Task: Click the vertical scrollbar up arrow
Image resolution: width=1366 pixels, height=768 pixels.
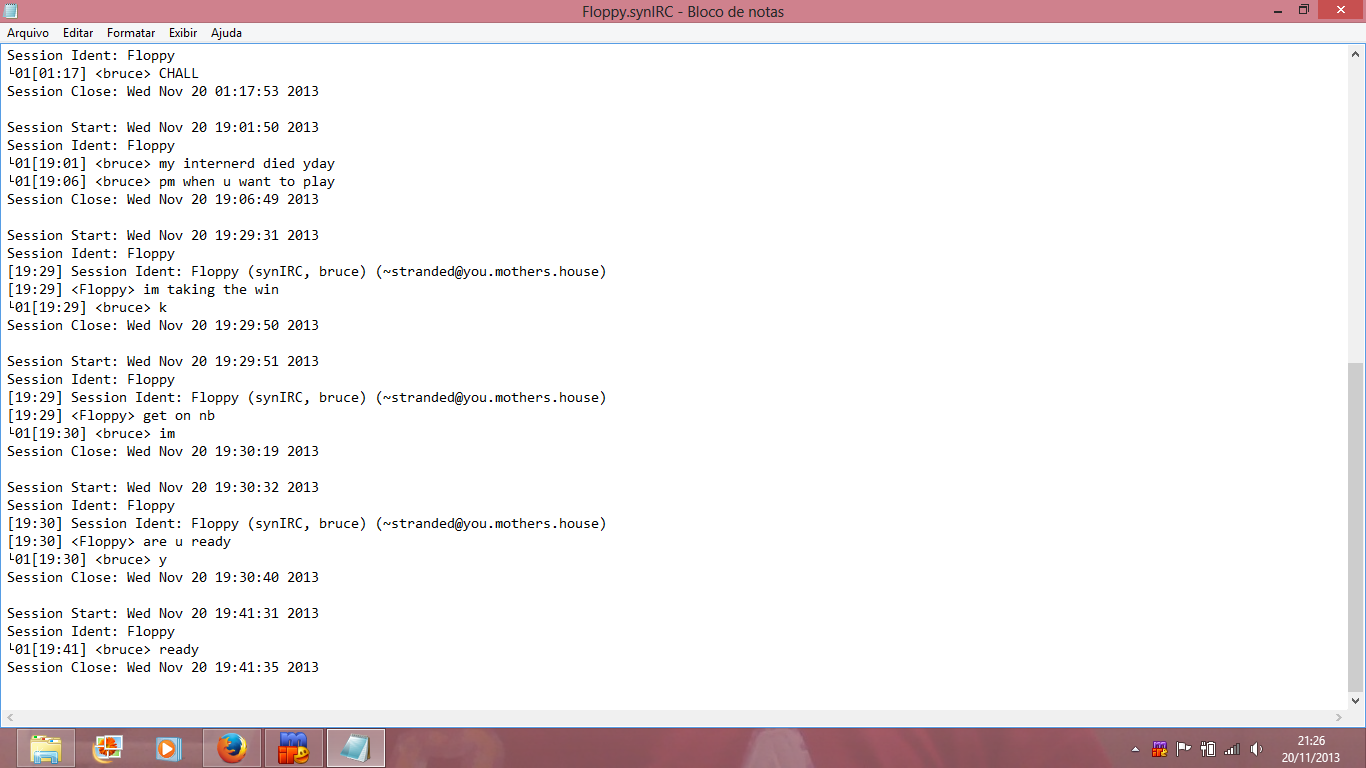Action: (x=1356, y=54)
